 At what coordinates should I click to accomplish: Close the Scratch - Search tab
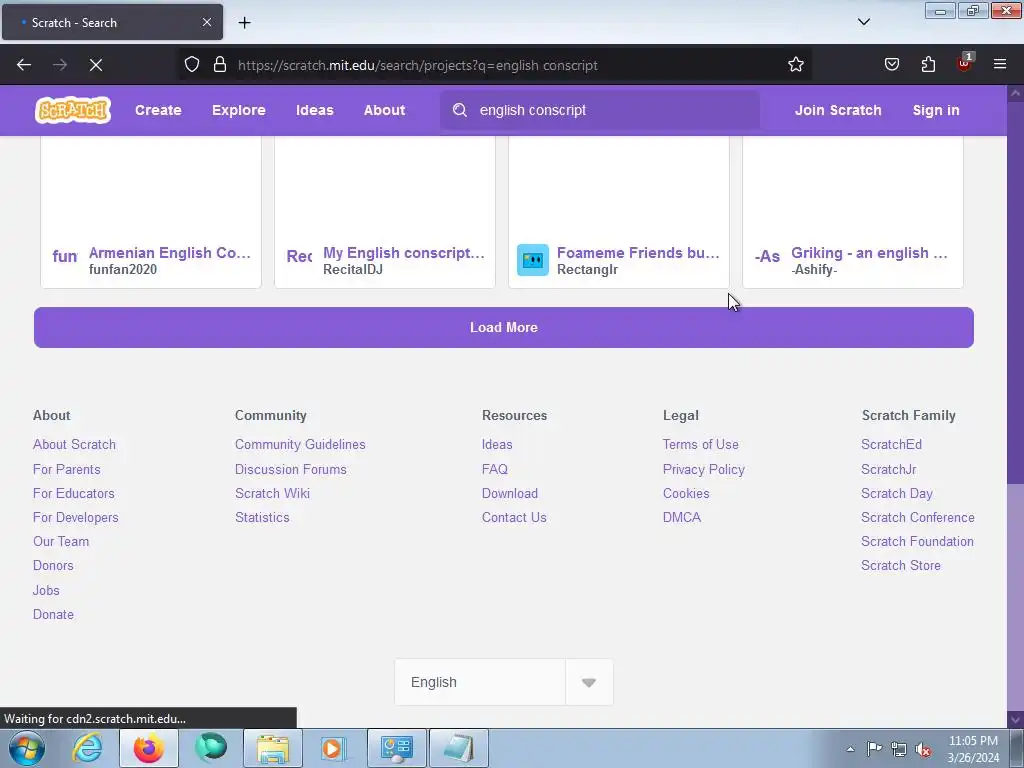pyautogui.click(x=206, y=22)
